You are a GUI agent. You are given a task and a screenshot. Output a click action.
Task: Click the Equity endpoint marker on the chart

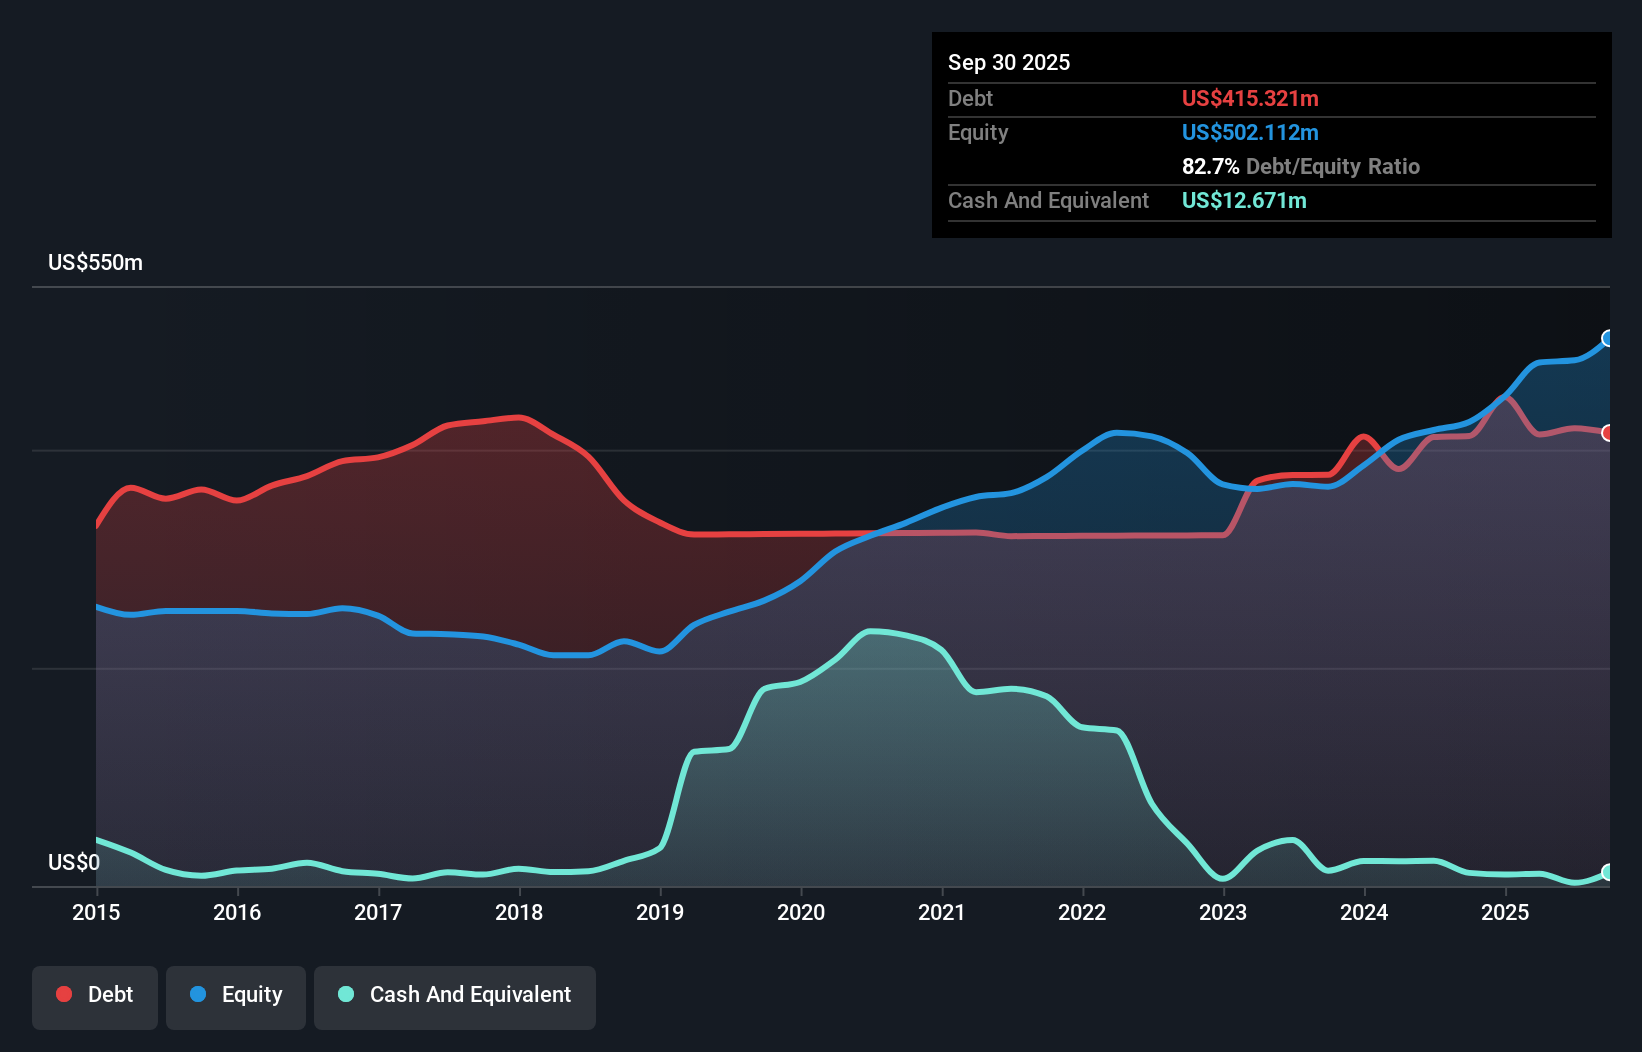1608,340
